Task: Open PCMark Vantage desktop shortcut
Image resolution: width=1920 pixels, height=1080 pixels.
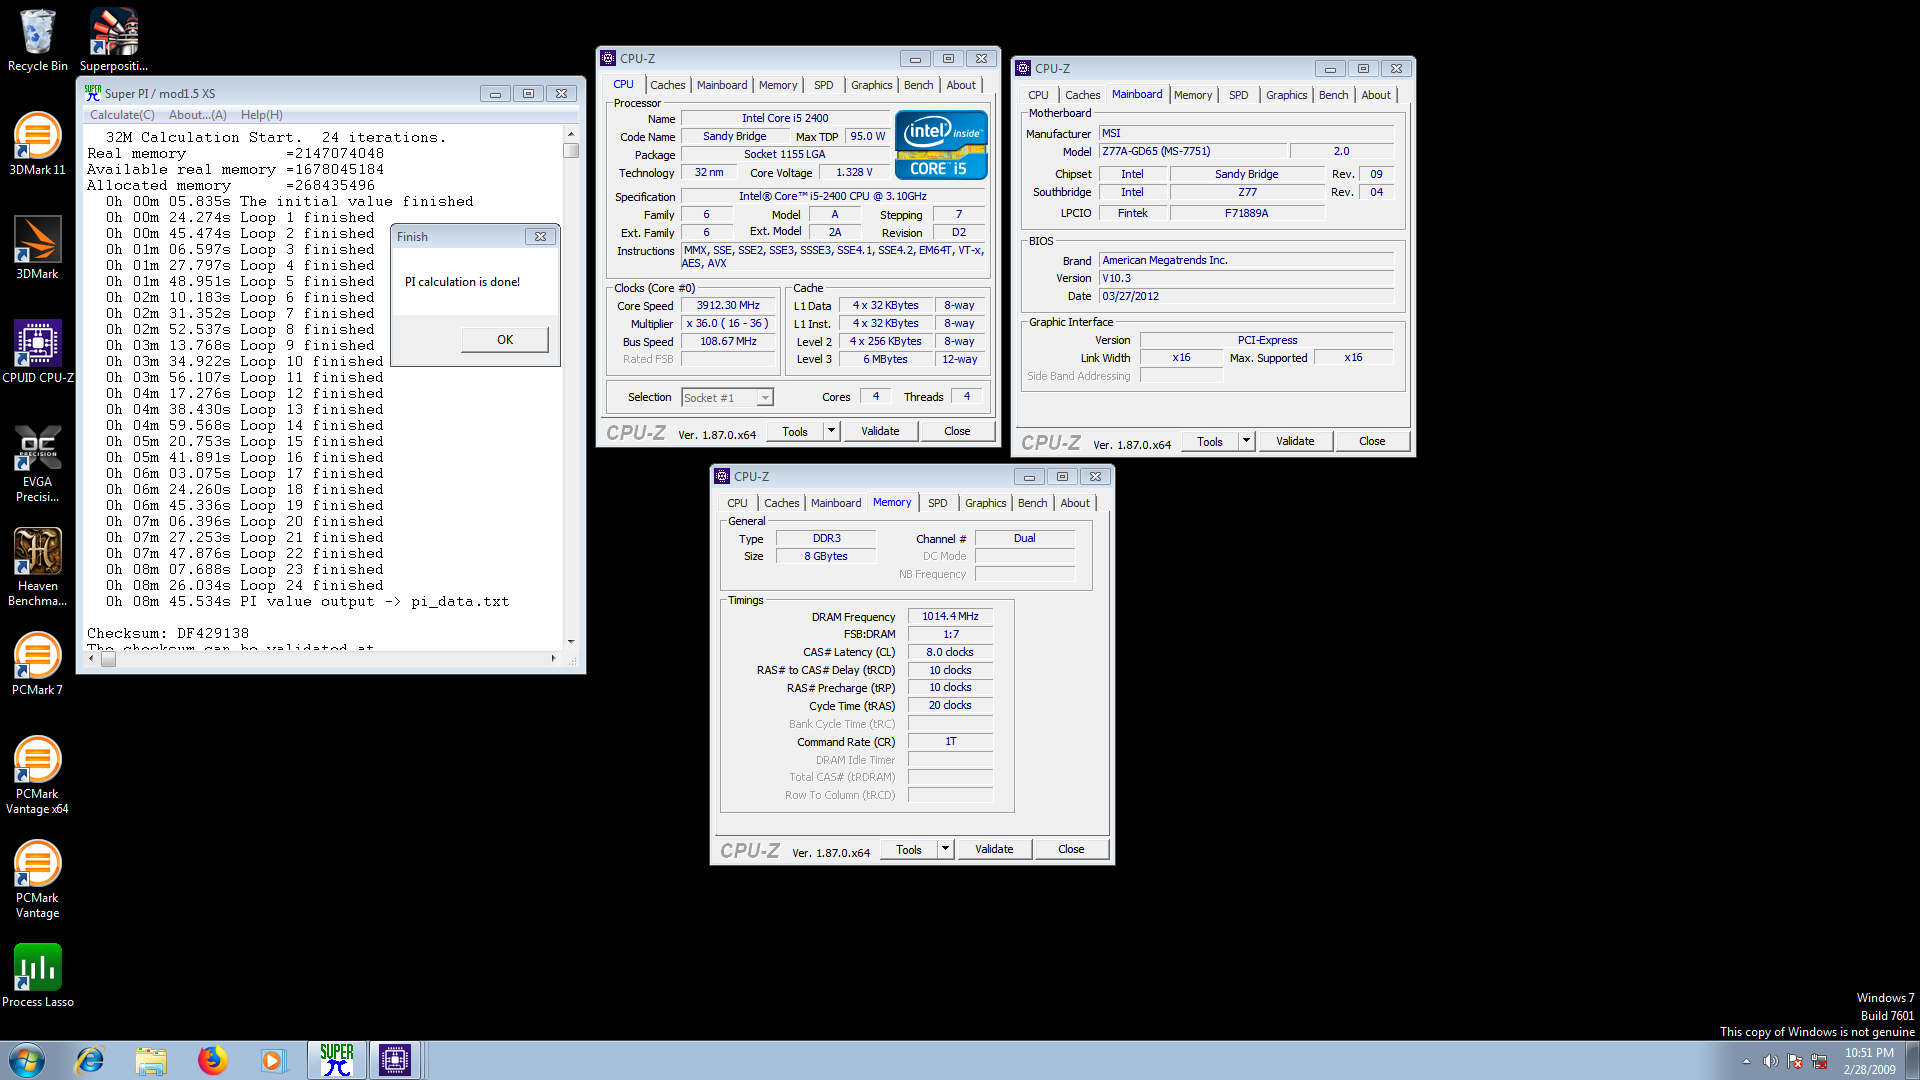Action: (x=38, y=879)
